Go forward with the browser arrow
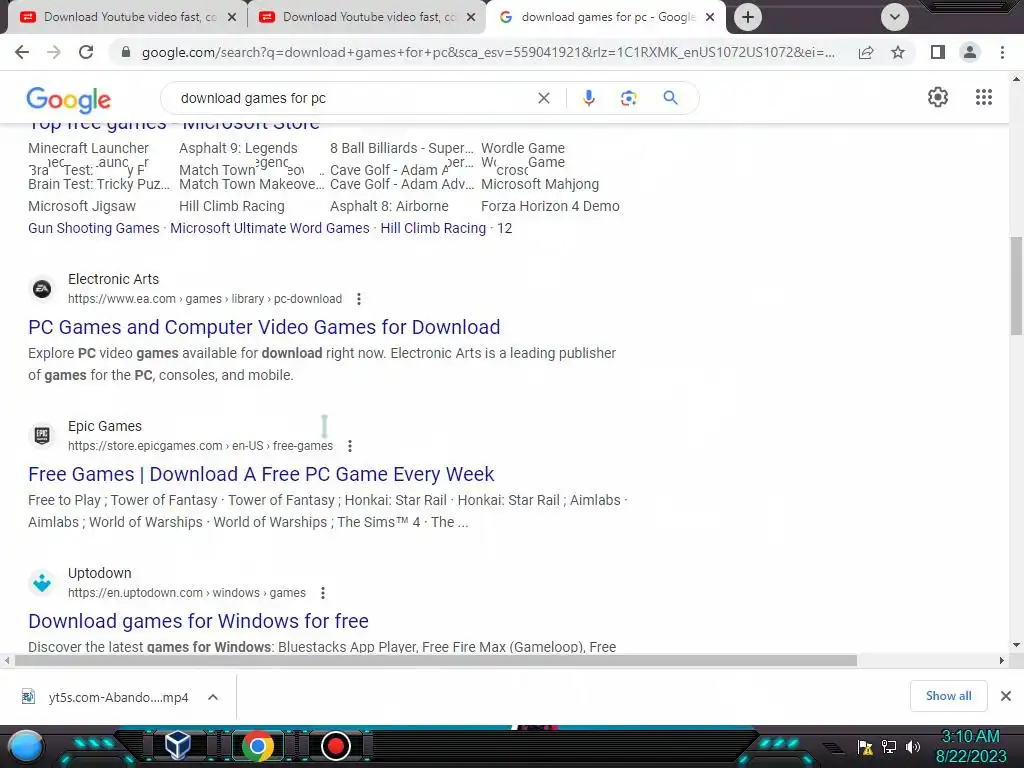The height and width of the screenshot is (768, 1024). tap(54, 52)
